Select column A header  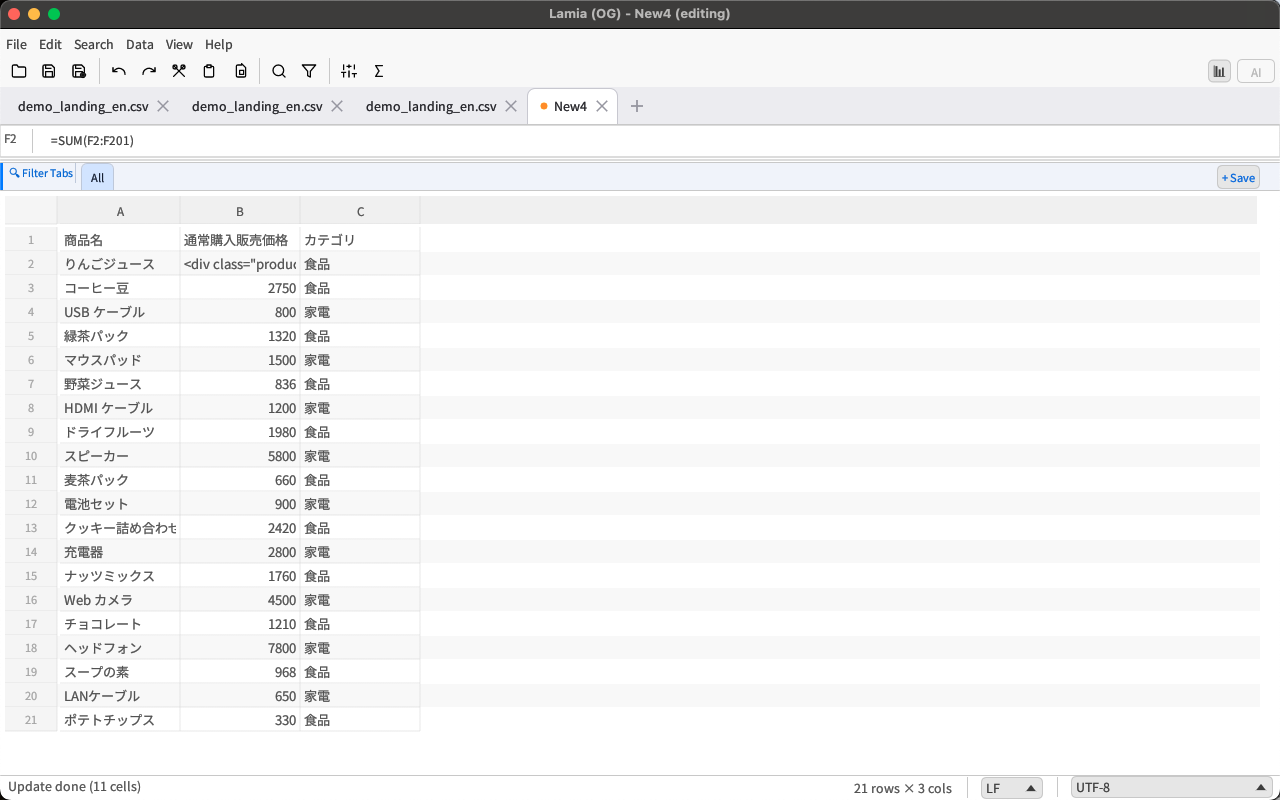pyautogui.click(x=120, y=211)
